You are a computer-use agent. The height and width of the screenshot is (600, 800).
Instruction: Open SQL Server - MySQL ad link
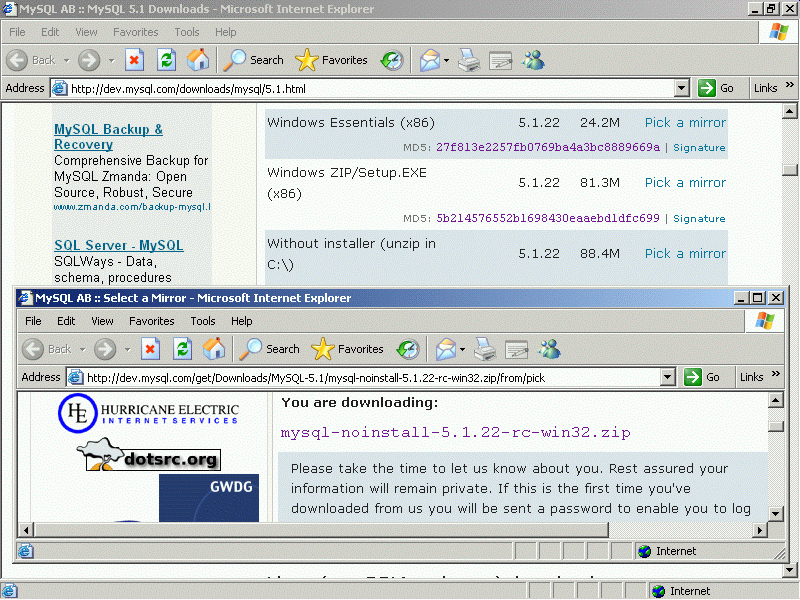(x=118, y=245)
